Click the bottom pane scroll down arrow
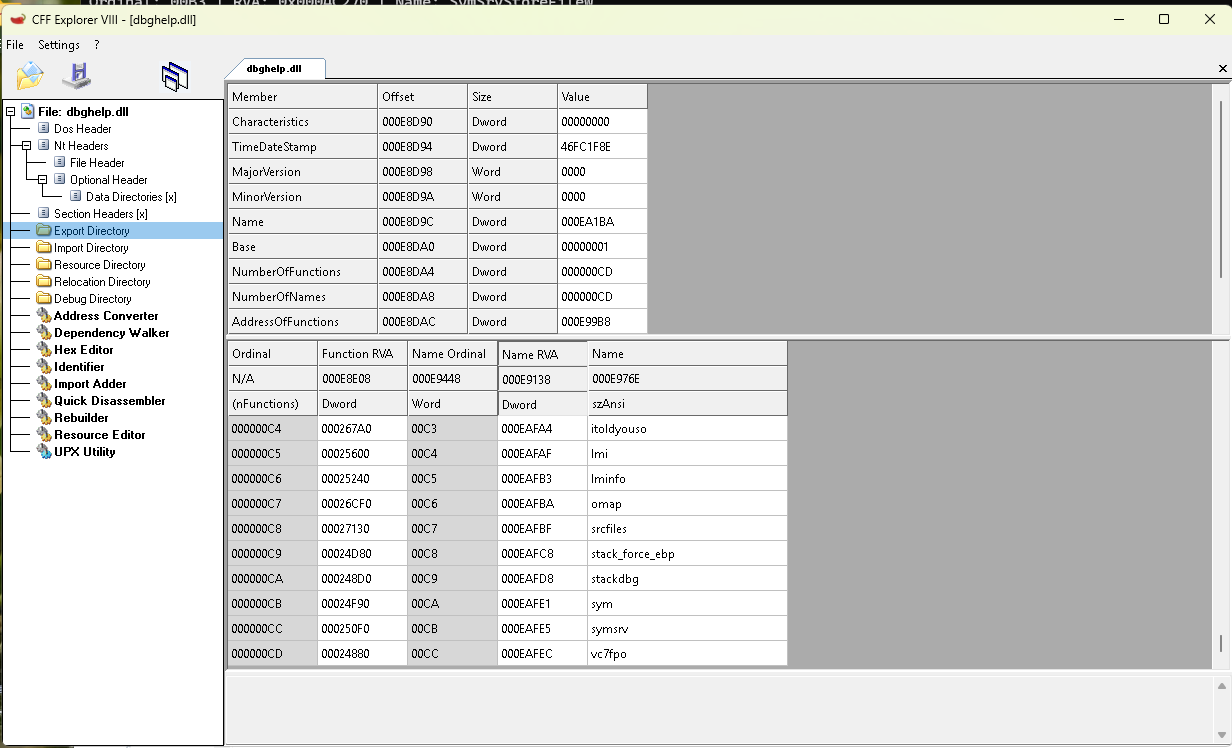The width and height of the screenshot is (1232, 748). pos(1221,735)
